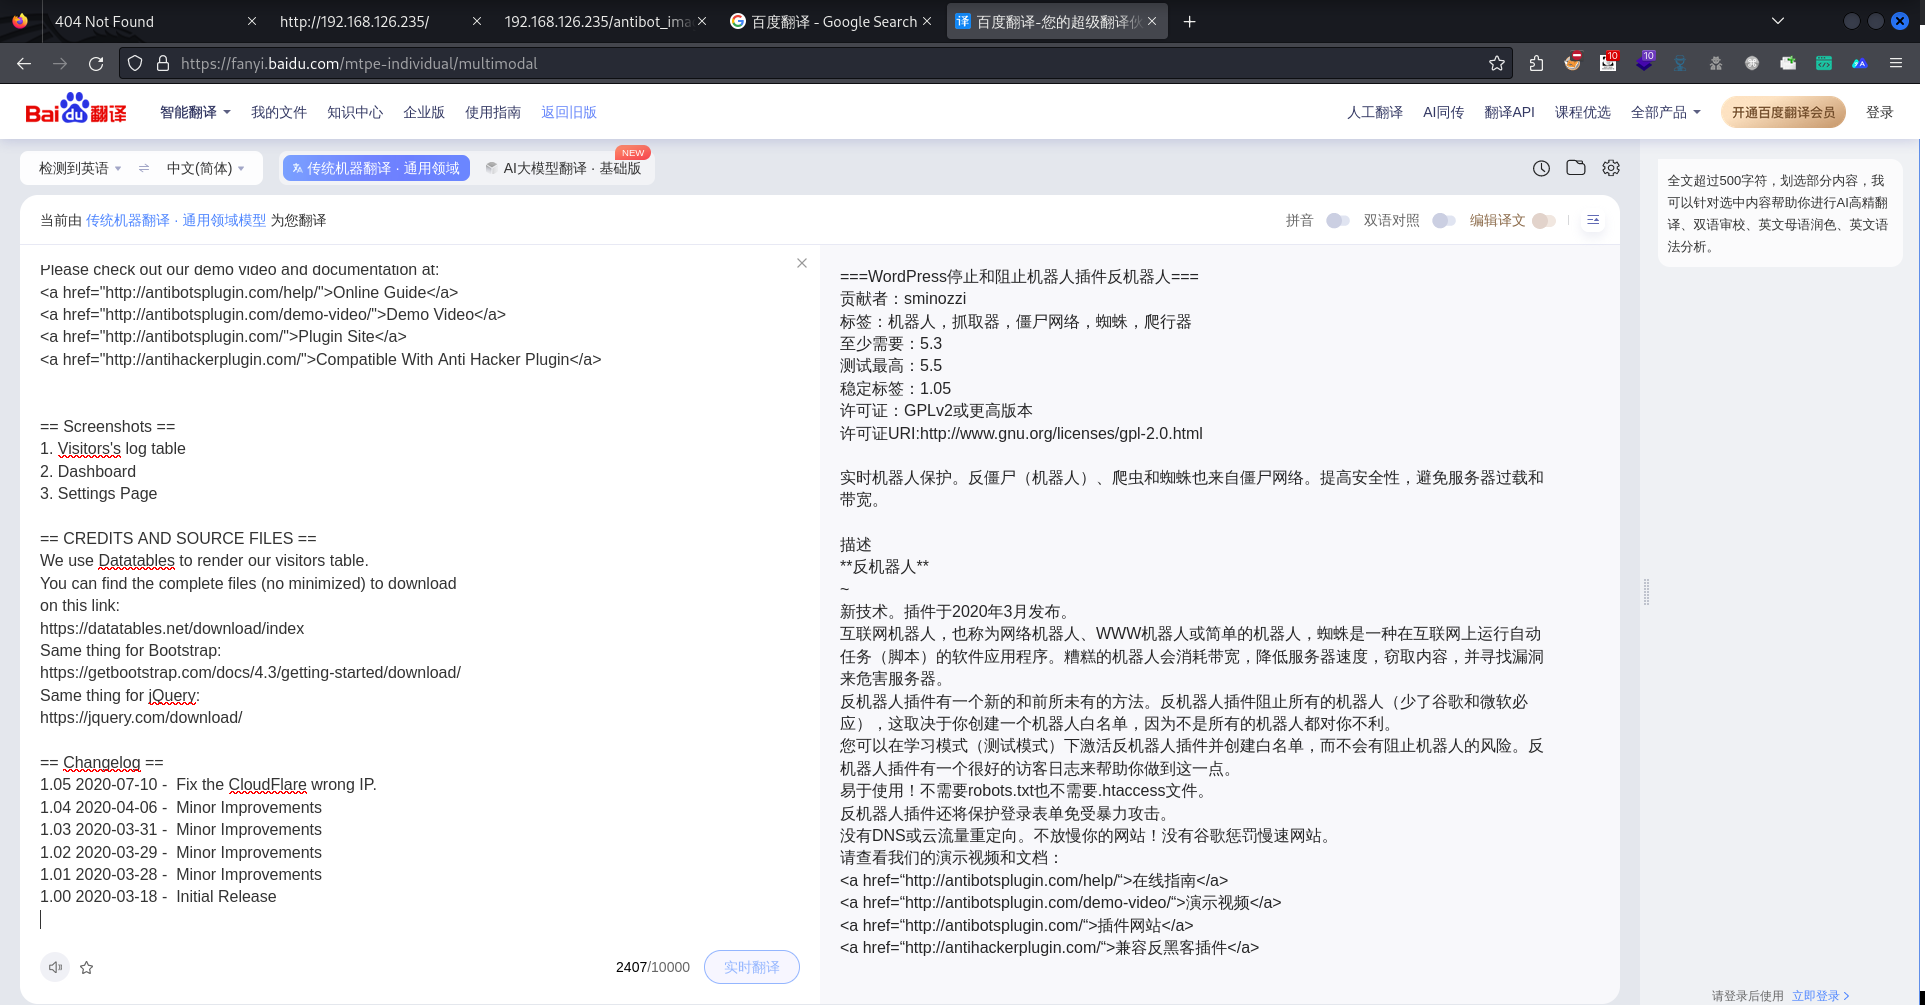
Task: Open 人工翻译 in top navigation
Action: [1374, 112]
